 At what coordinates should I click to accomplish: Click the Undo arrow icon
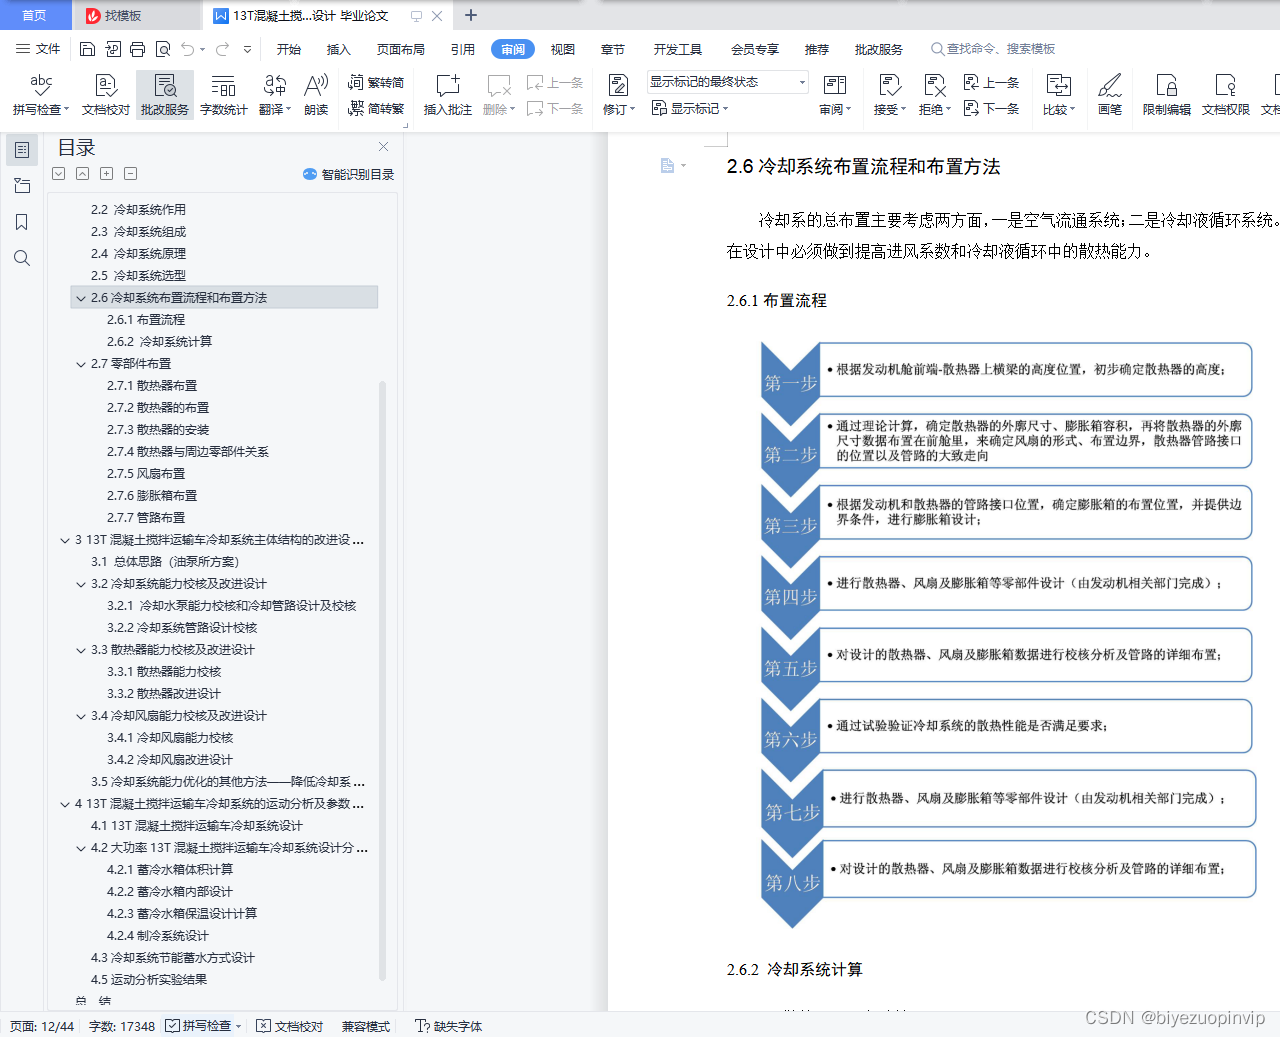(188, 49)
